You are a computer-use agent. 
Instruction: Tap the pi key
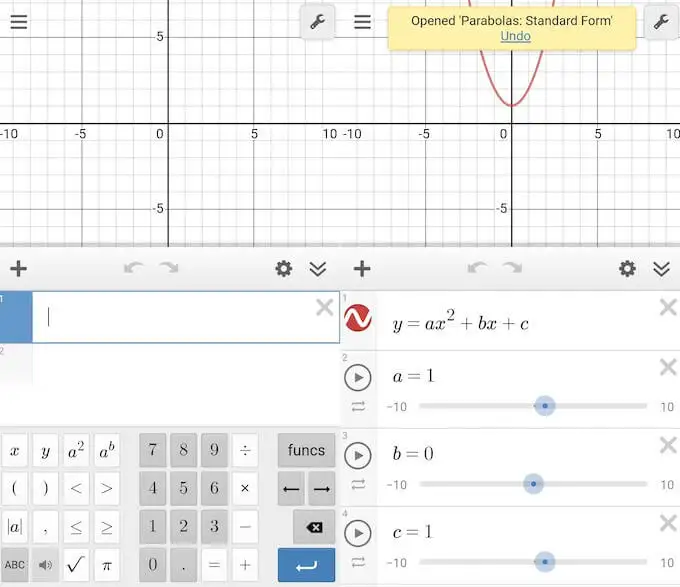(x=107, y=565)
